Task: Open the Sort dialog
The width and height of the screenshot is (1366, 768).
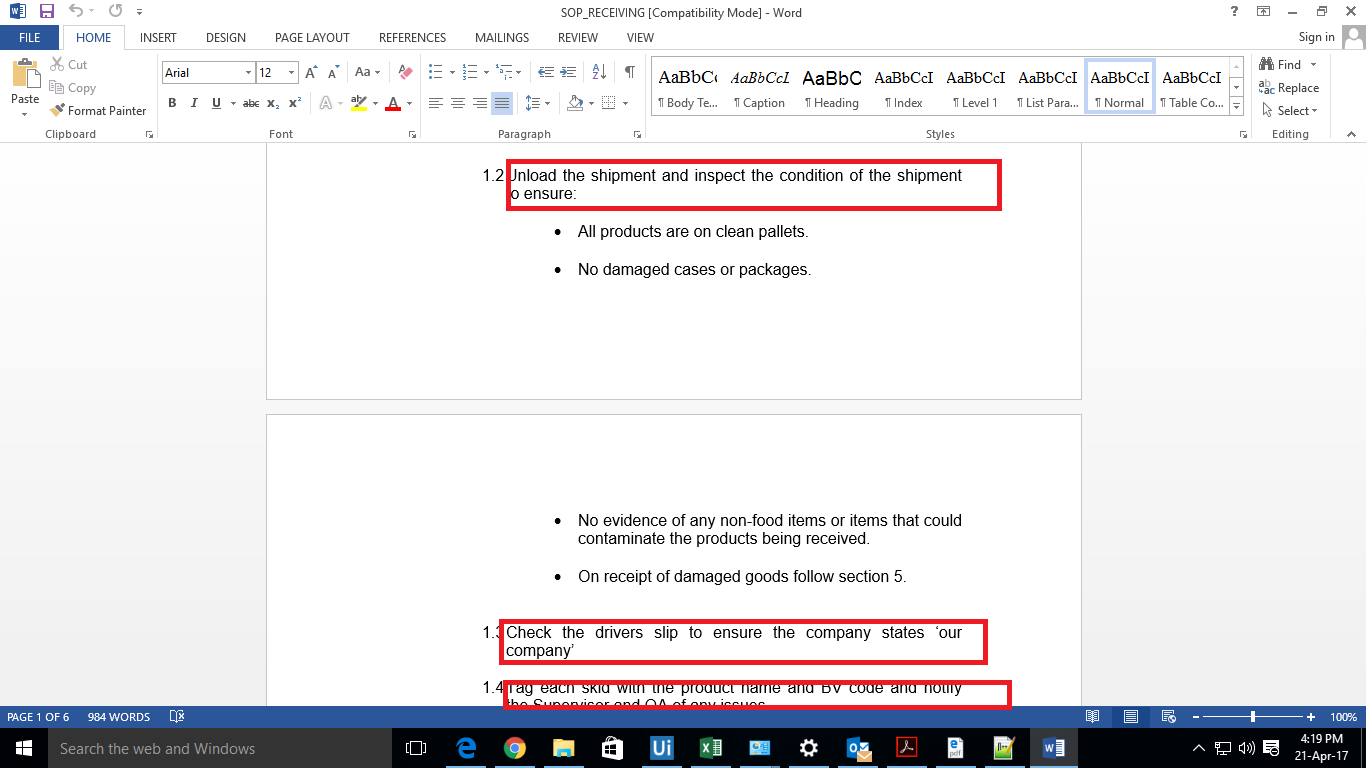Action: 598,71
